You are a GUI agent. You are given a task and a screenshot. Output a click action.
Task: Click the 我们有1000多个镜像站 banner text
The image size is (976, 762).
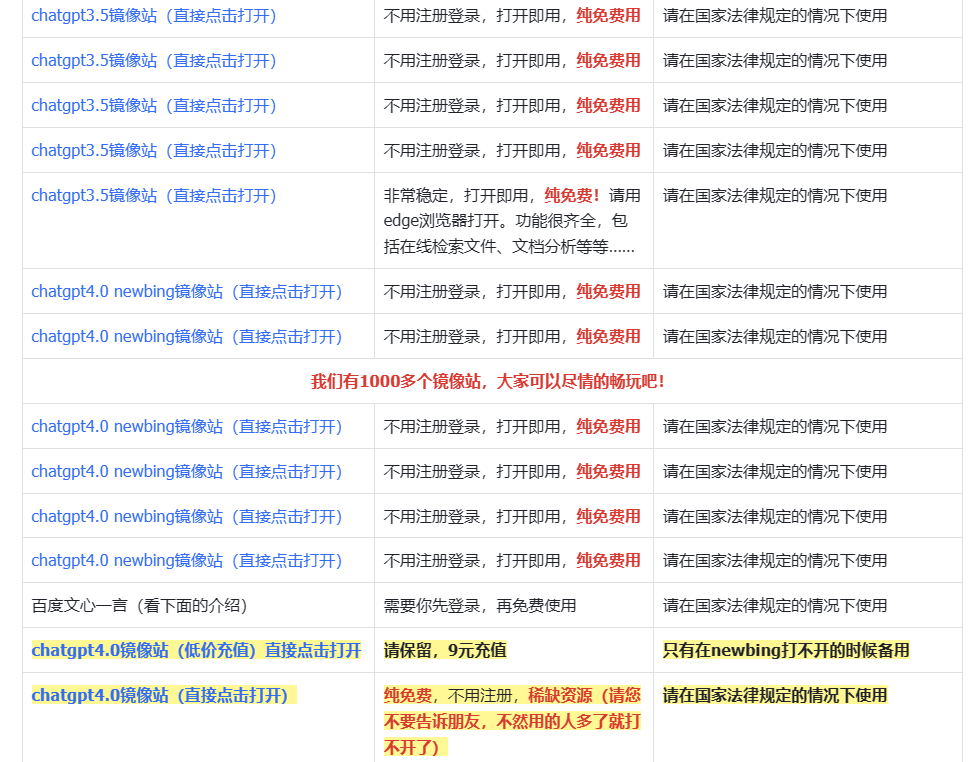point(488,382)
